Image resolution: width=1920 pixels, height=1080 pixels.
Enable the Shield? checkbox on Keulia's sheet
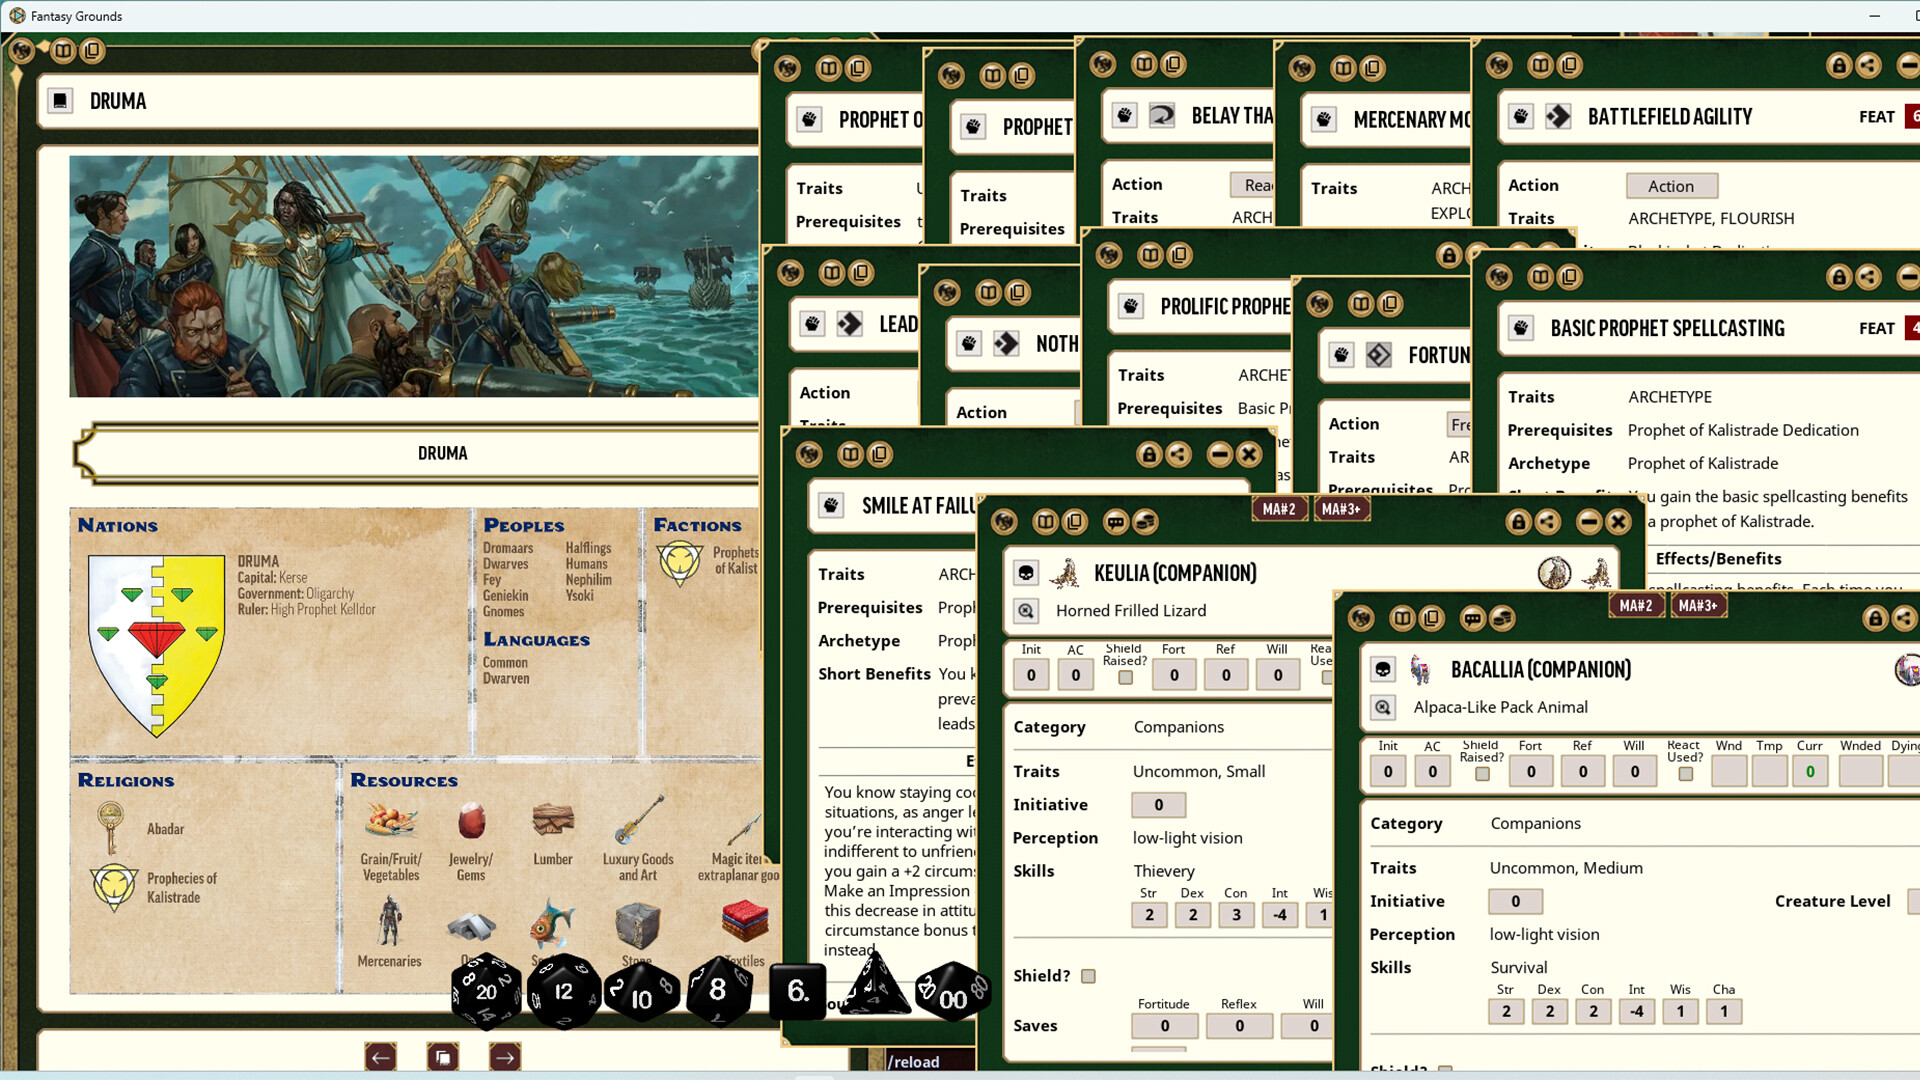click(x=1087, y=976)
